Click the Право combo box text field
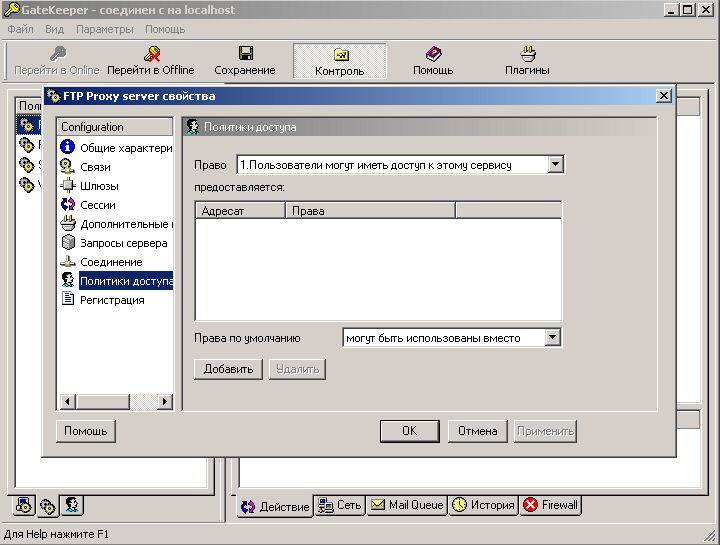 coord(393,165)
